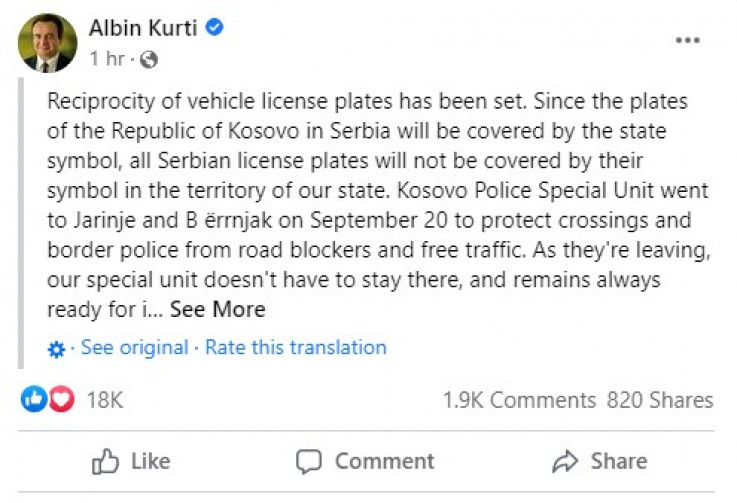The height and width of the screenshot is (503, 737).
Task: Click the translation settings gear icon
Action: pos(57,349)
